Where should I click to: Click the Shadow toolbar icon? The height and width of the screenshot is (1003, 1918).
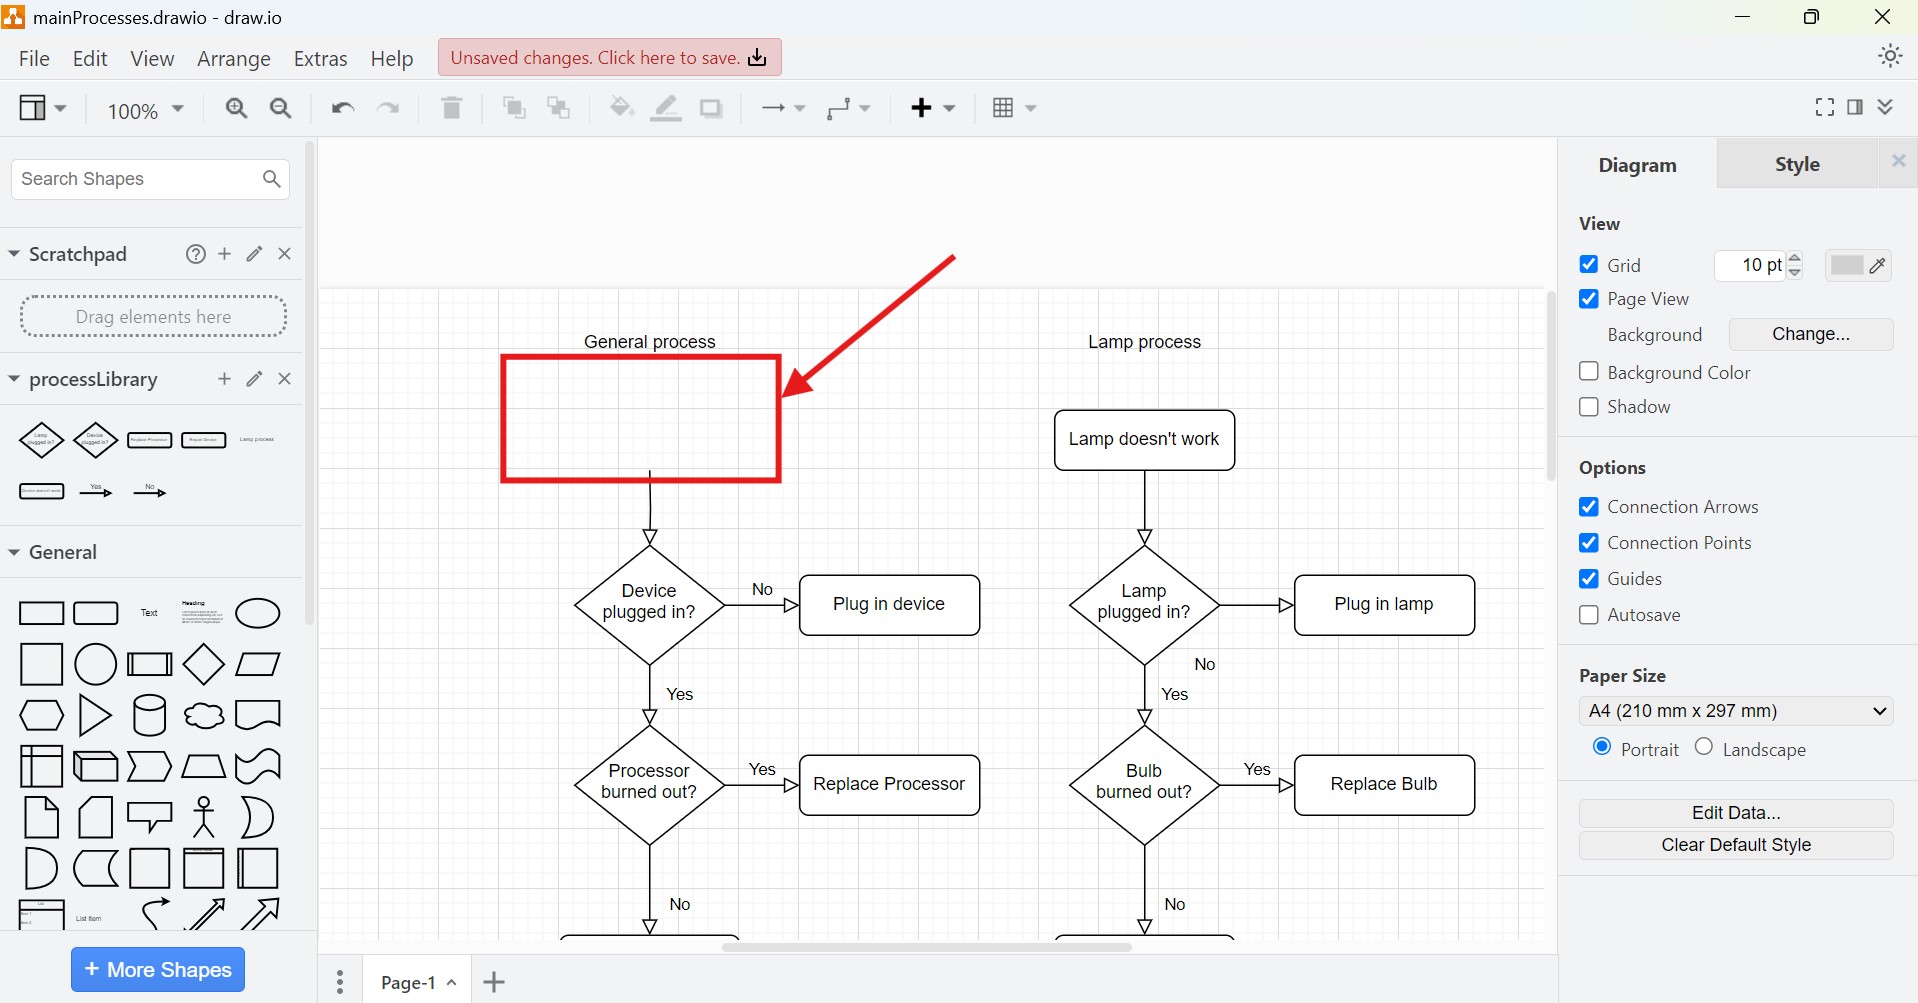[710, 108]
